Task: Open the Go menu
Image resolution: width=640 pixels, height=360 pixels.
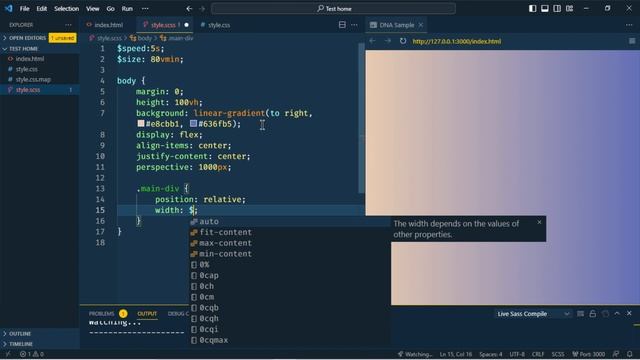Action: coord(110,9)
